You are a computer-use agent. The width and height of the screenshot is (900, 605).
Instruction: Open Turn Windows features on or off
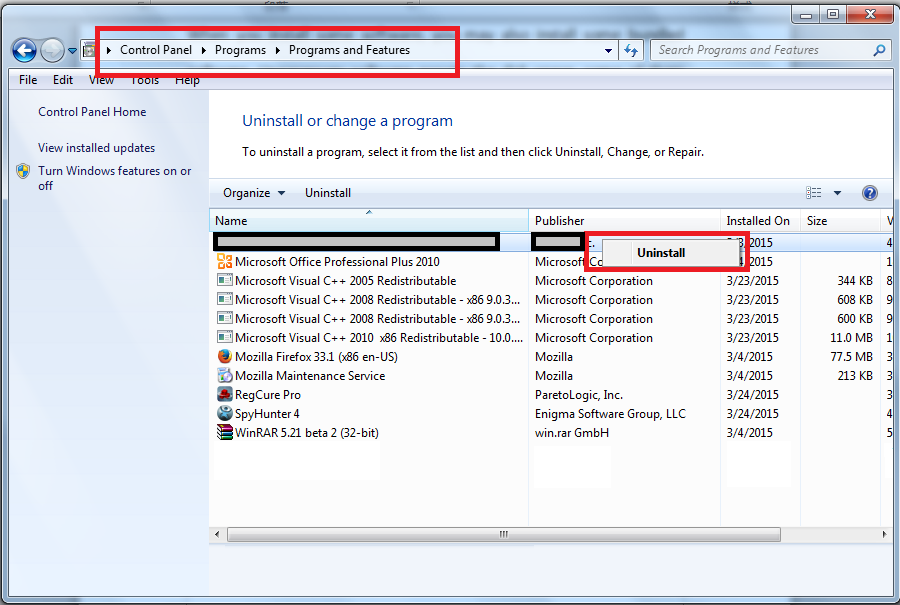(x=114, y=178)
